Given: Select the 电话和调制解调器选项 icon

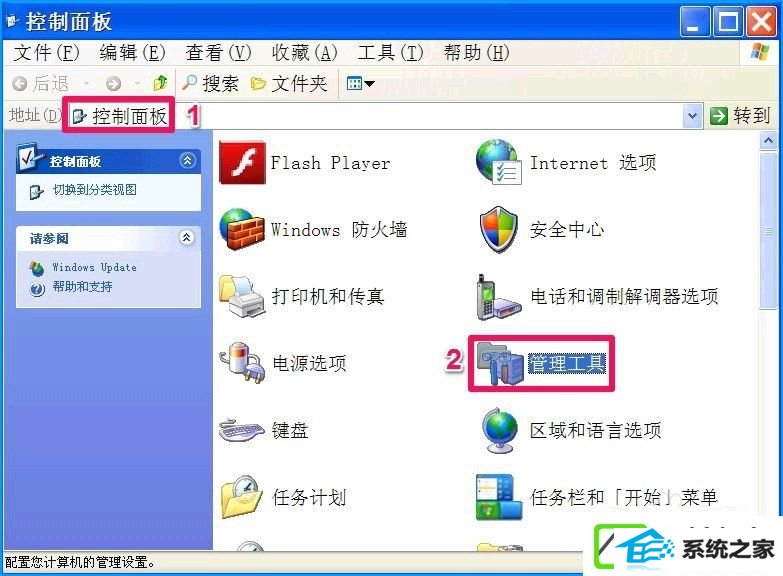Looking at the screenshot, I should (x=499, y=297).
